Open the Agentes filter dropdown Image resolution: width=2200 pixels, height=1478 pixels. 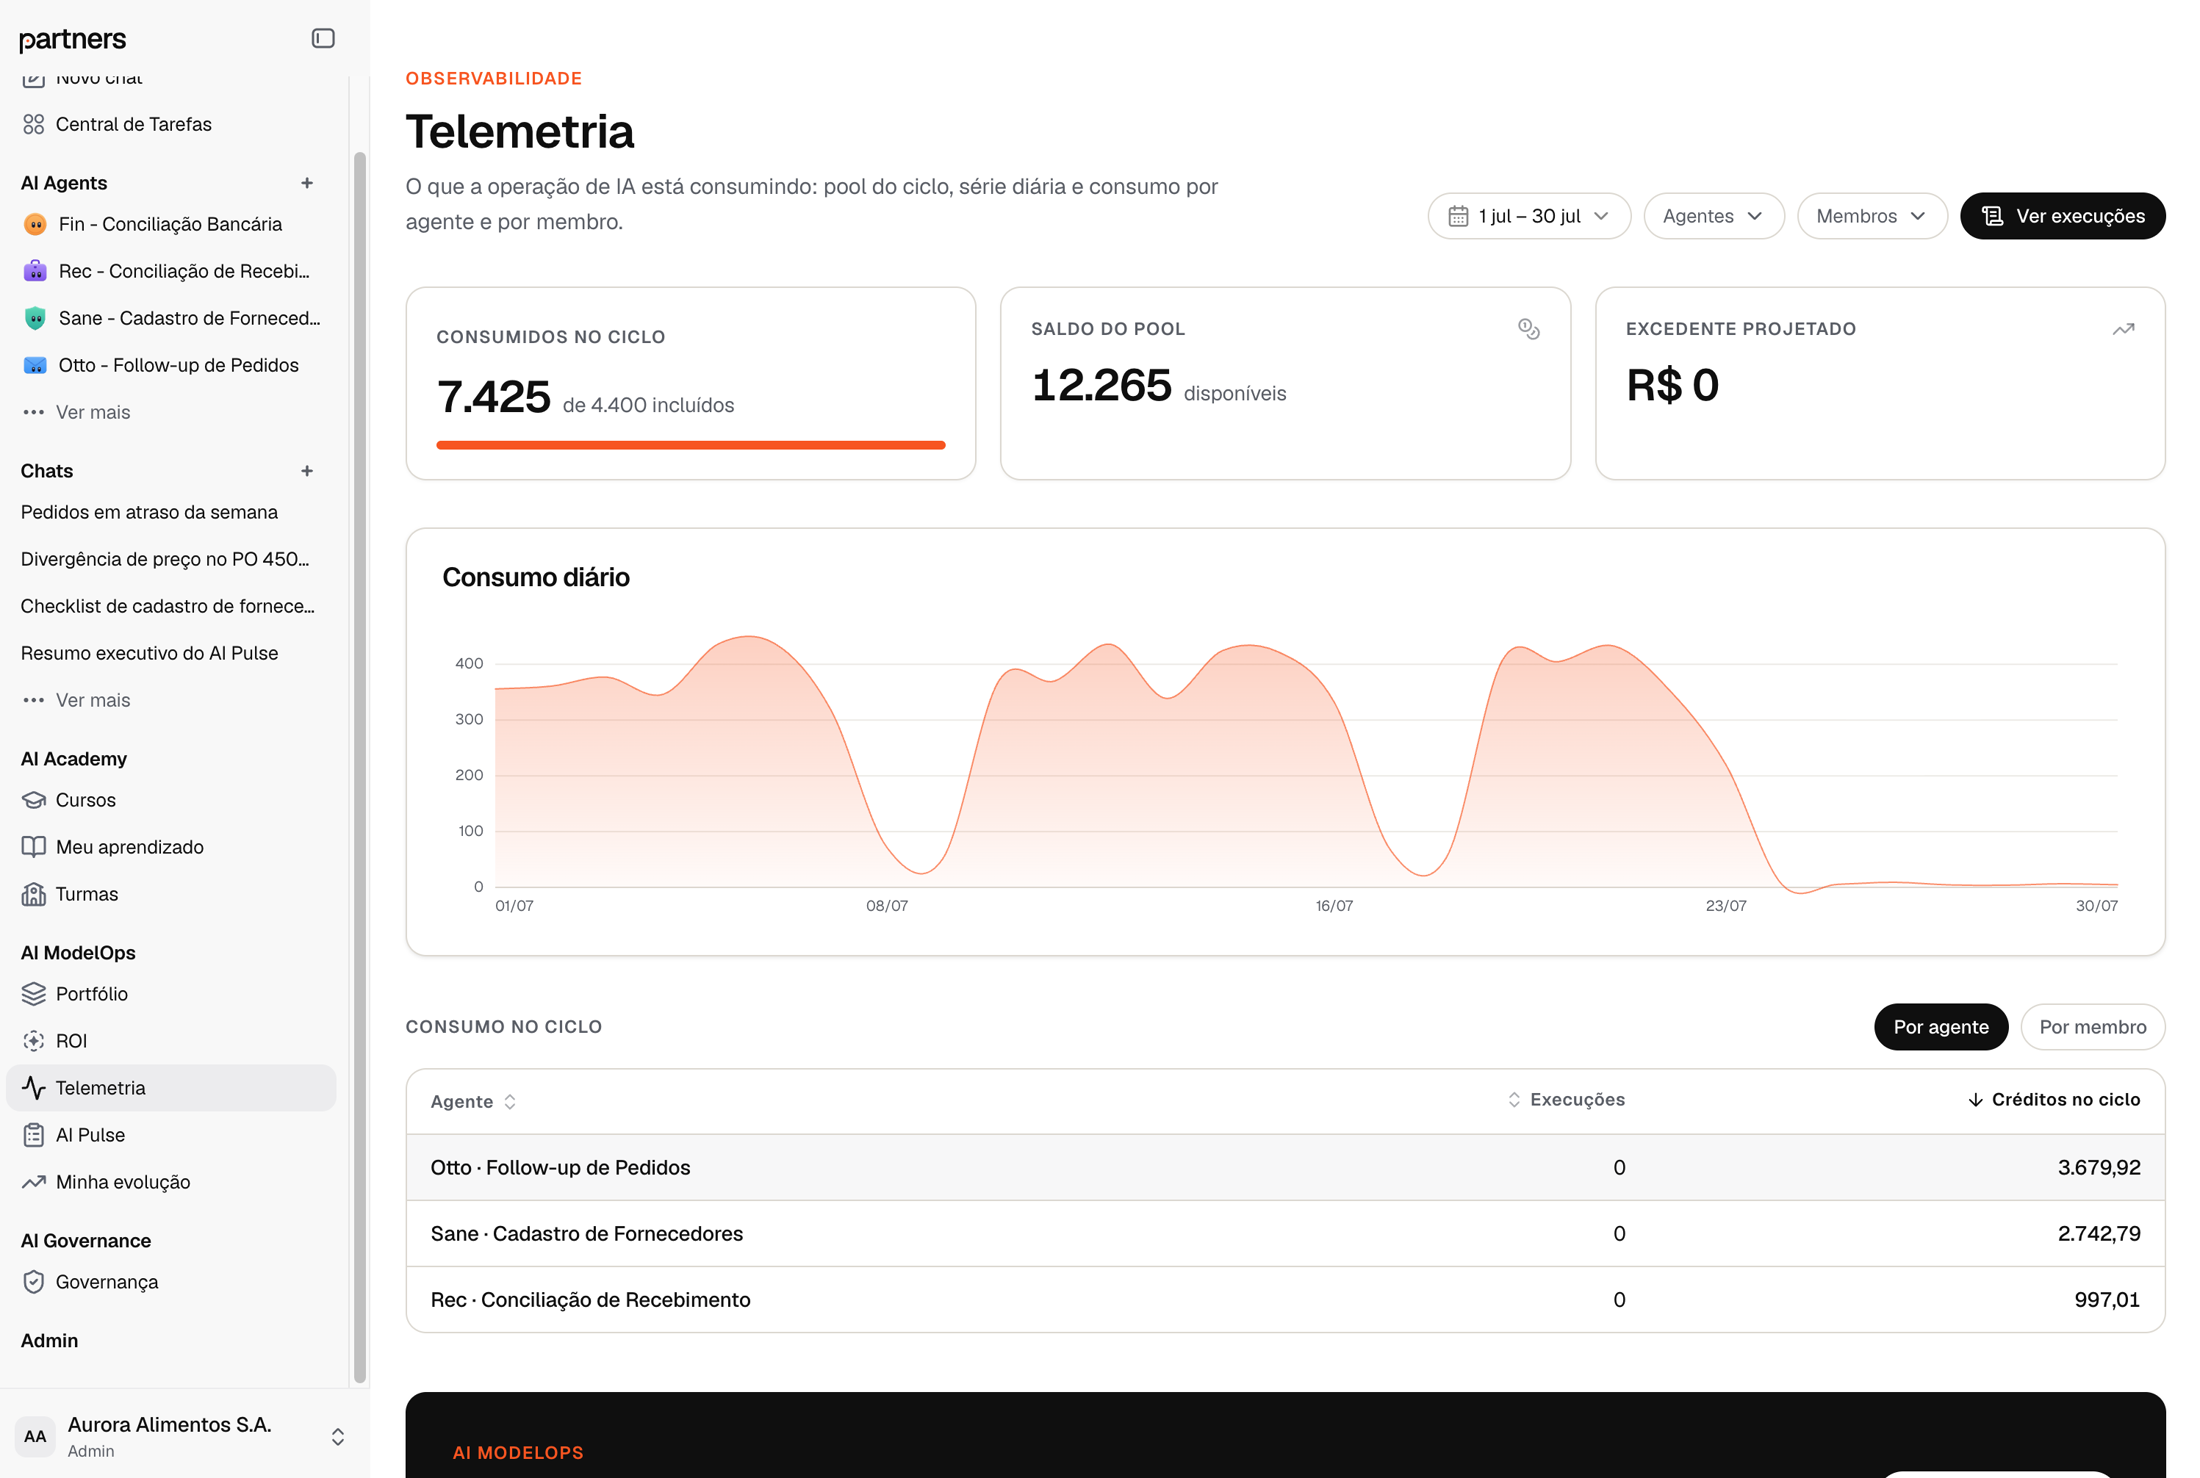1713,216
